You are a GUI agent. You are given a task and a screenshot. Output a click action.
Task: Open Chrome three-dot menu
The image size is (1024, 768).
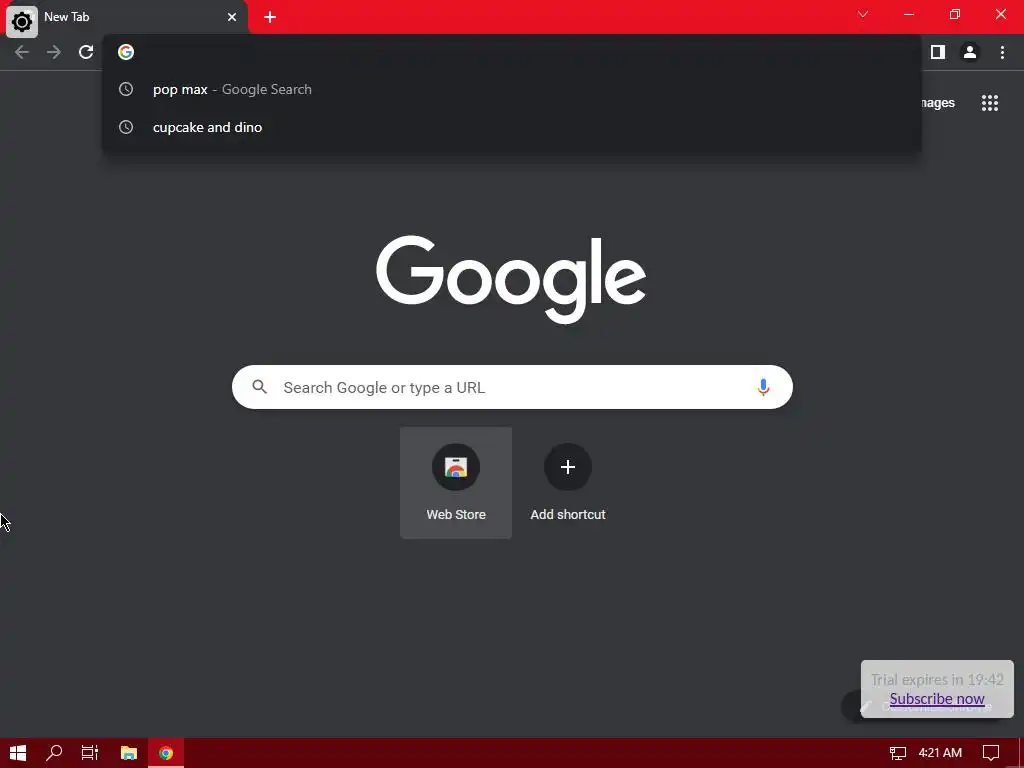coord(1002,52)
